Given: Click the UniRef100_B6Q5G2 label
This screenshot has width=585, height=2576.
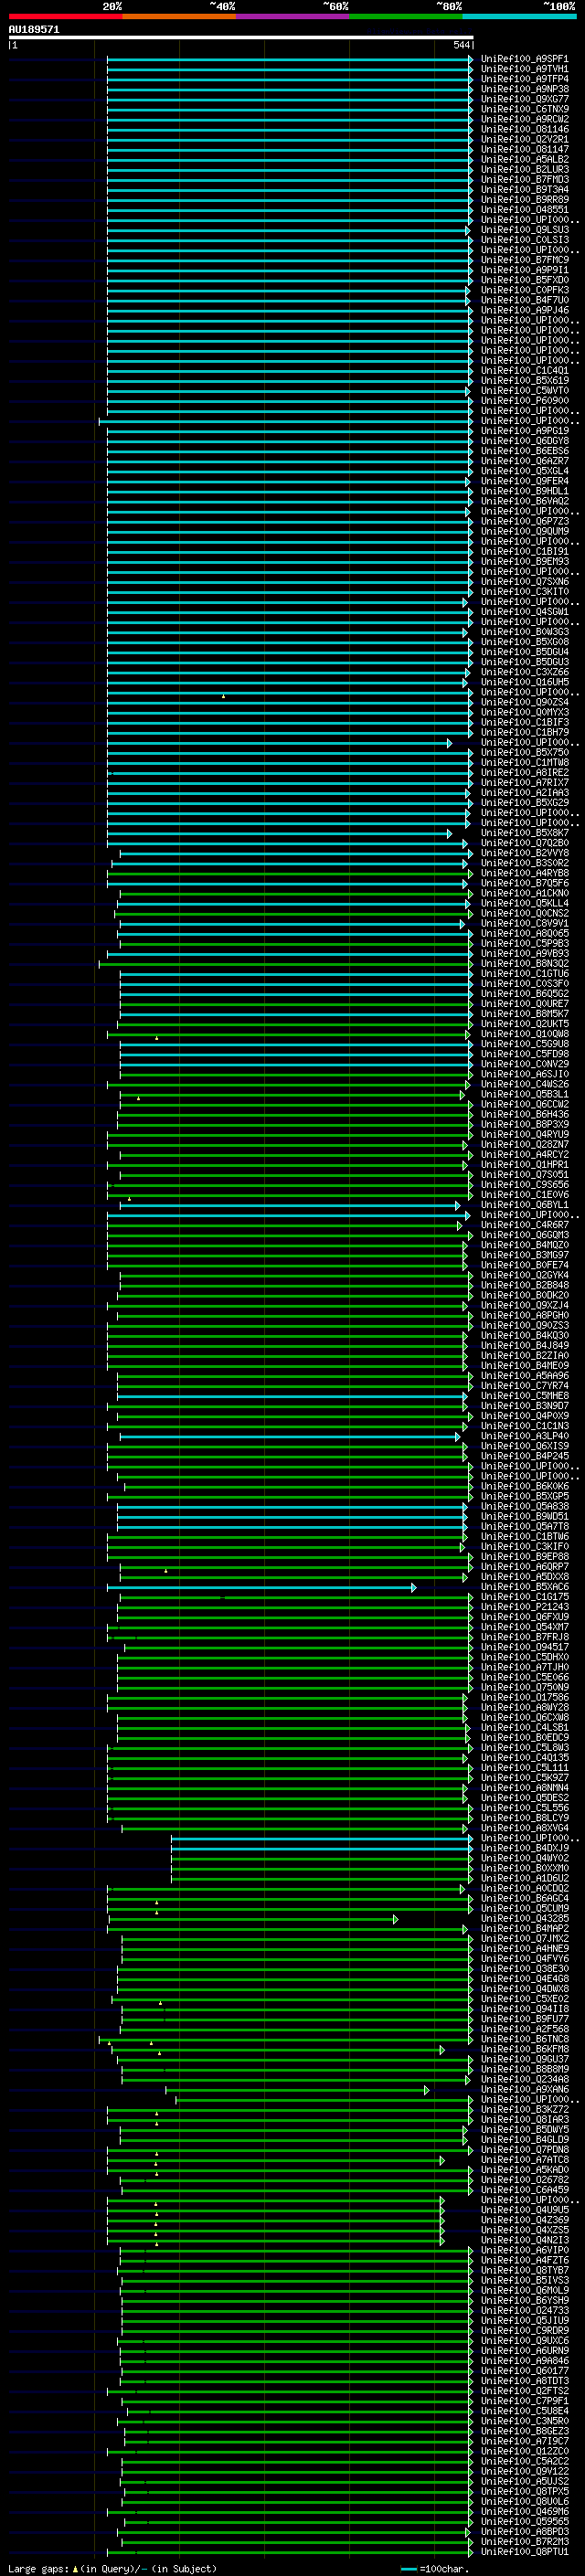Looking at the screenshot, I should click(x=524, y=994).
